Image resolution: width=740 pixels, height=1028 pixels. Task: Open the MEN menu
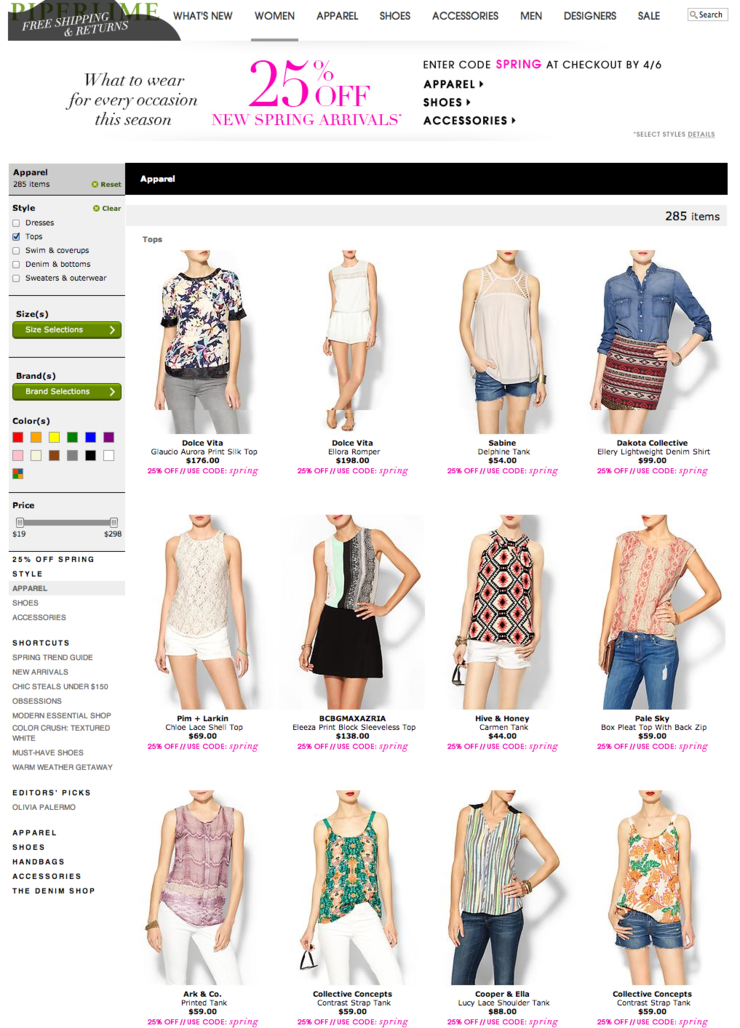531,16
